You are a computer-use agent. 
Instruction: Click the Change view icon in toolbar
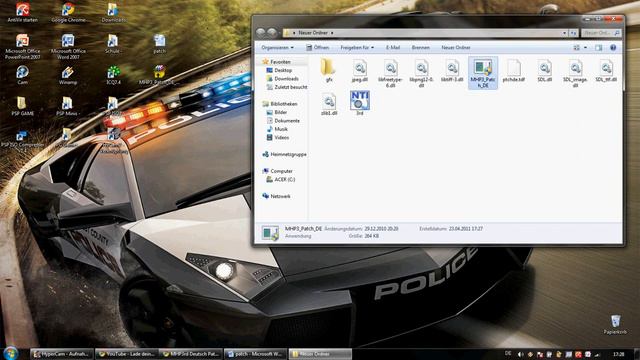pyautogui.click(x=576, y=48)
